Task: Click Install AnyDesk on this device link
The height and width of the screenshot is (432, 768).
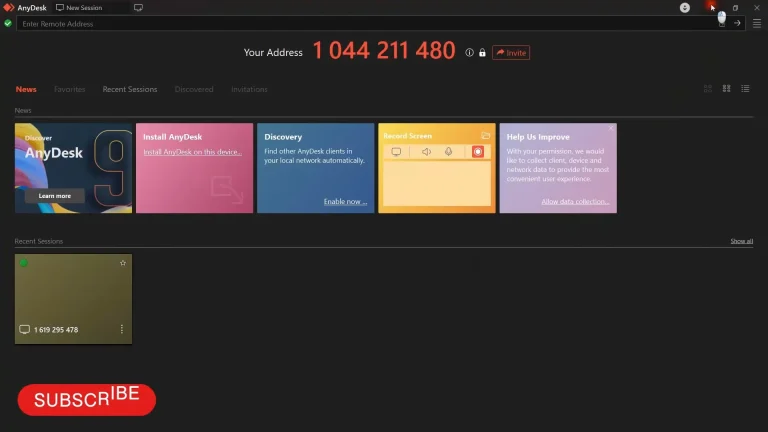Action: point(192,152)
